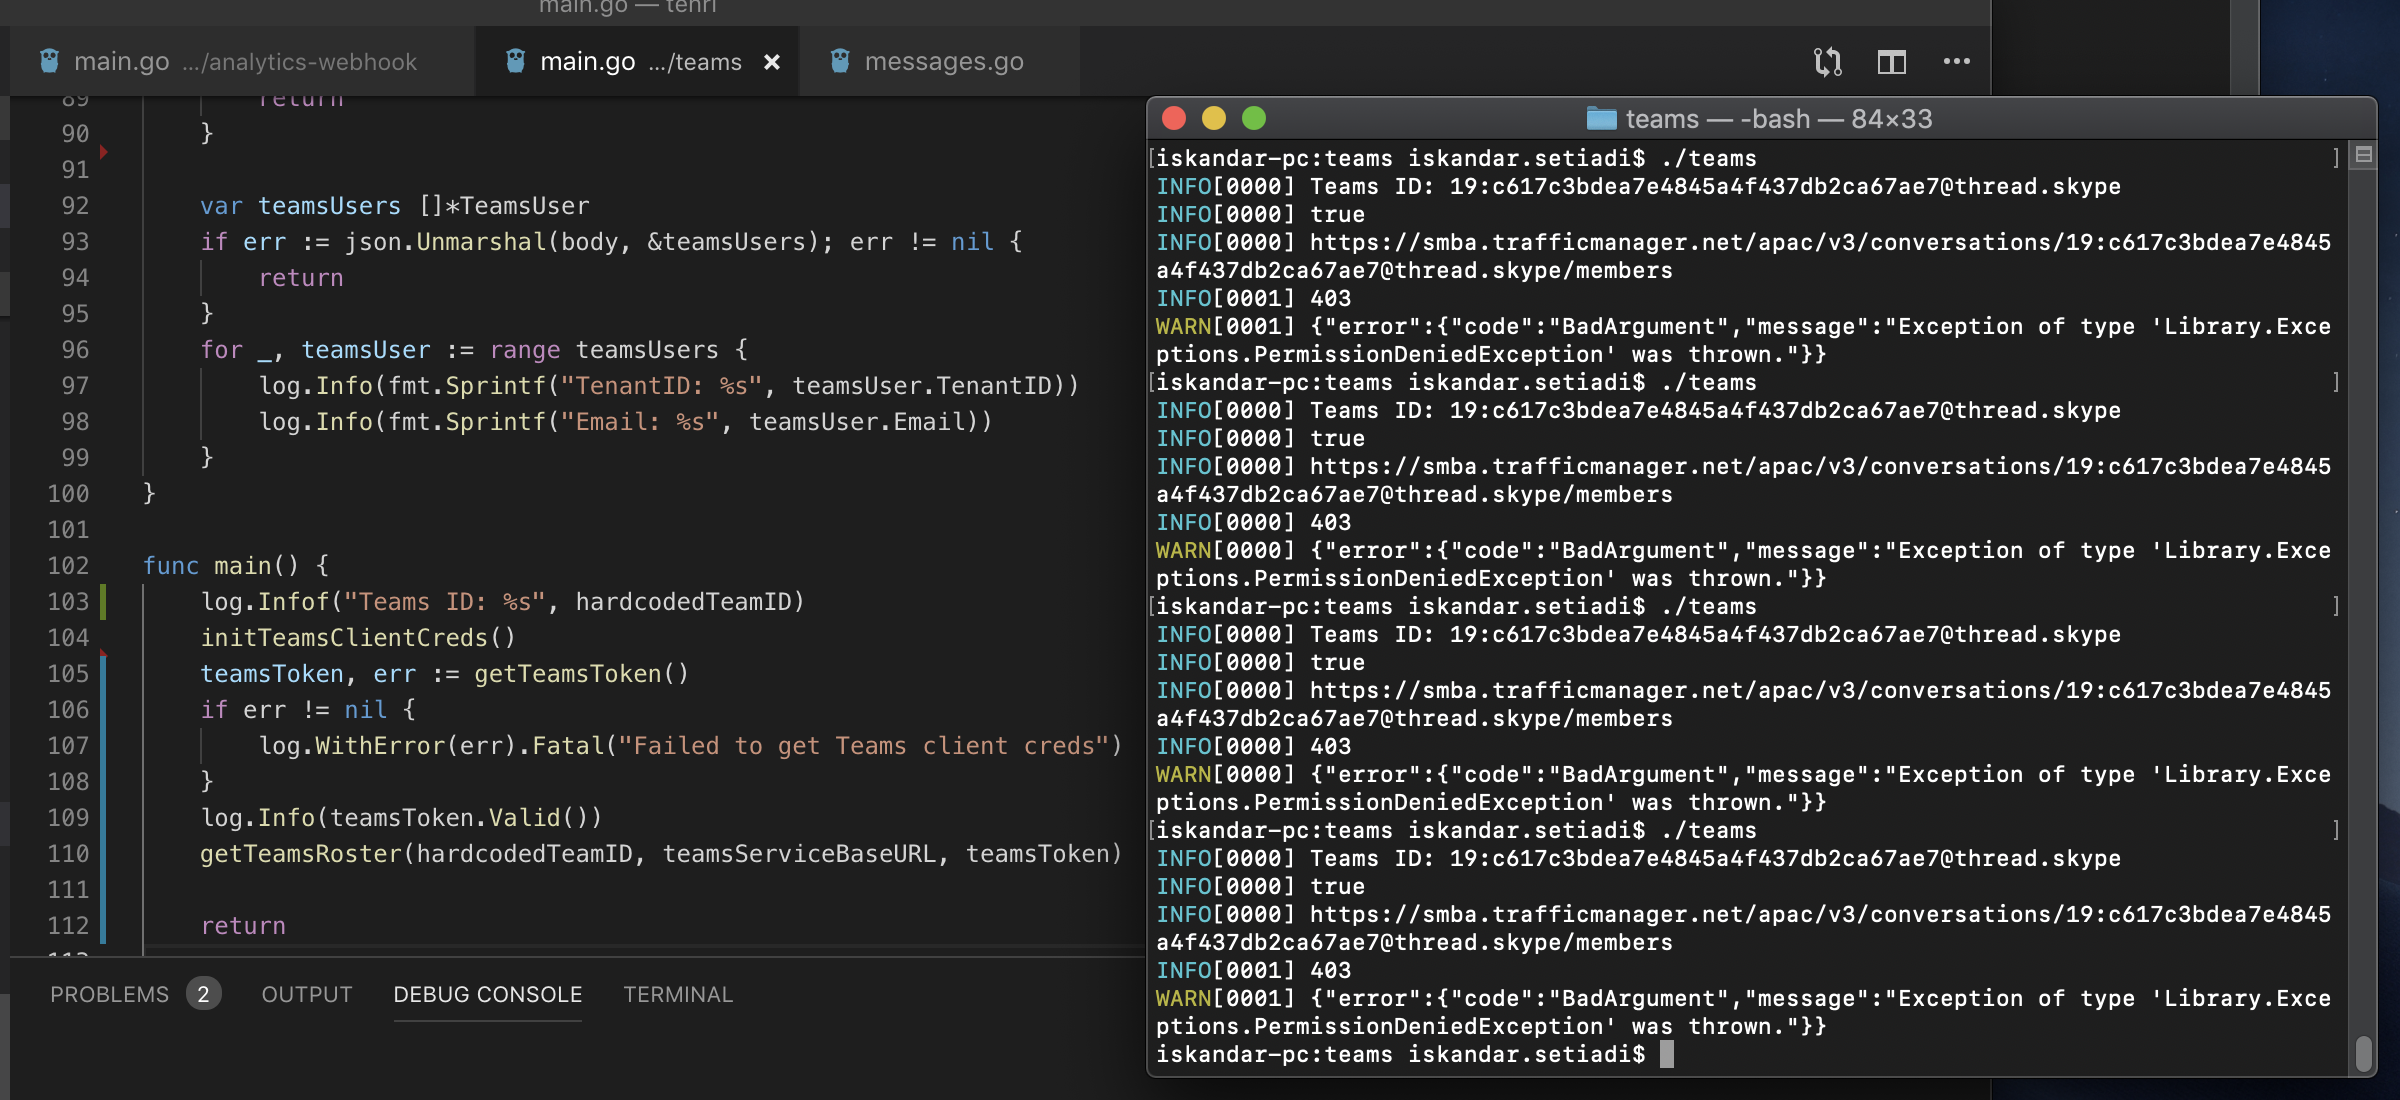Click the split editor icon

pyautogui.click(x=1892, y=62)
